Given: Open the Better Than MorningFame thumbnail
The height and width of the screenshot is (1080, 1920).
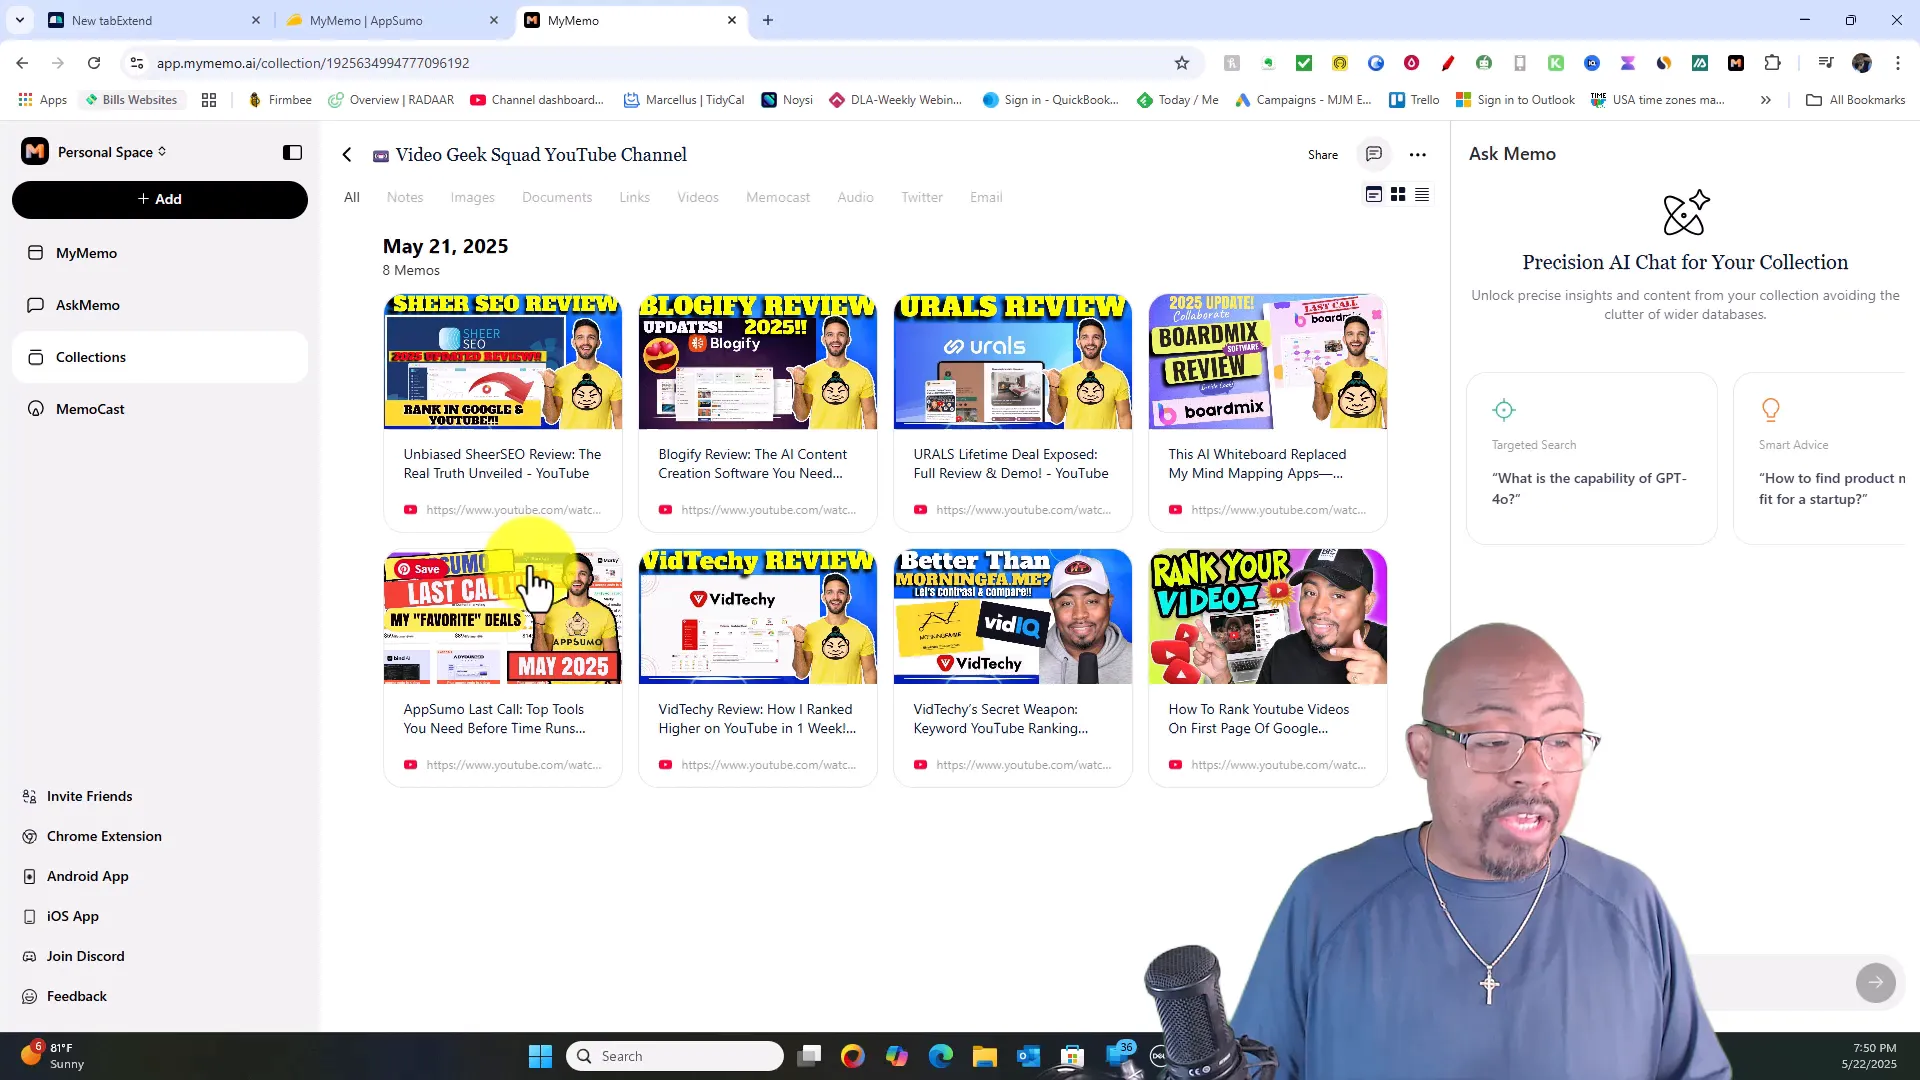Looking at the screenshot, I should 1013,617.
